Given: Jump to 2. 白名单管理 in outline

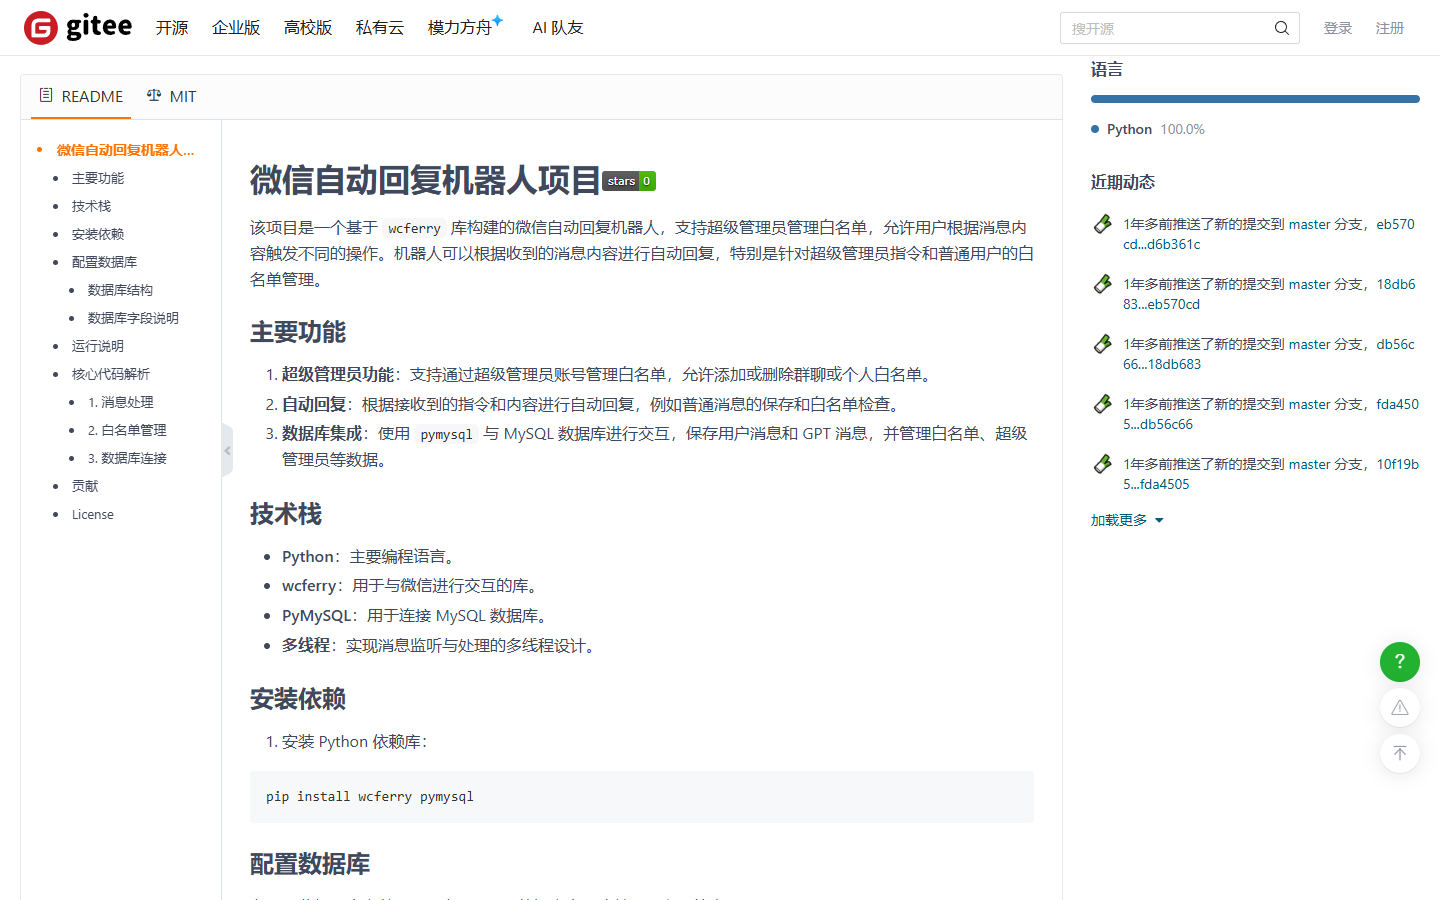Looking at the screenshot, I should (127, 430).
